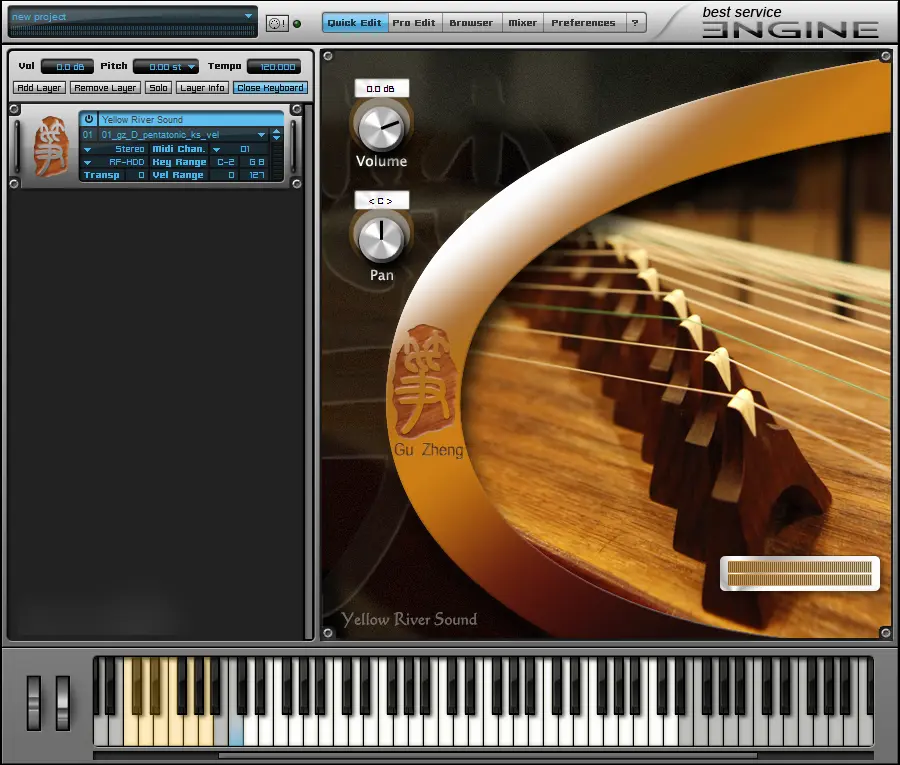The image size is (900, 765).
Task: Click the Gu Zheng seal logo on the artwork
Action: pos(425,380)
